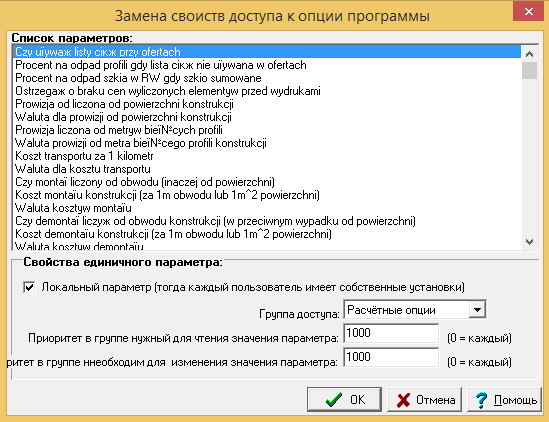This screenshot has height=422, width=549.
Task: Click the green checkmark OK button
Action: 344,399
